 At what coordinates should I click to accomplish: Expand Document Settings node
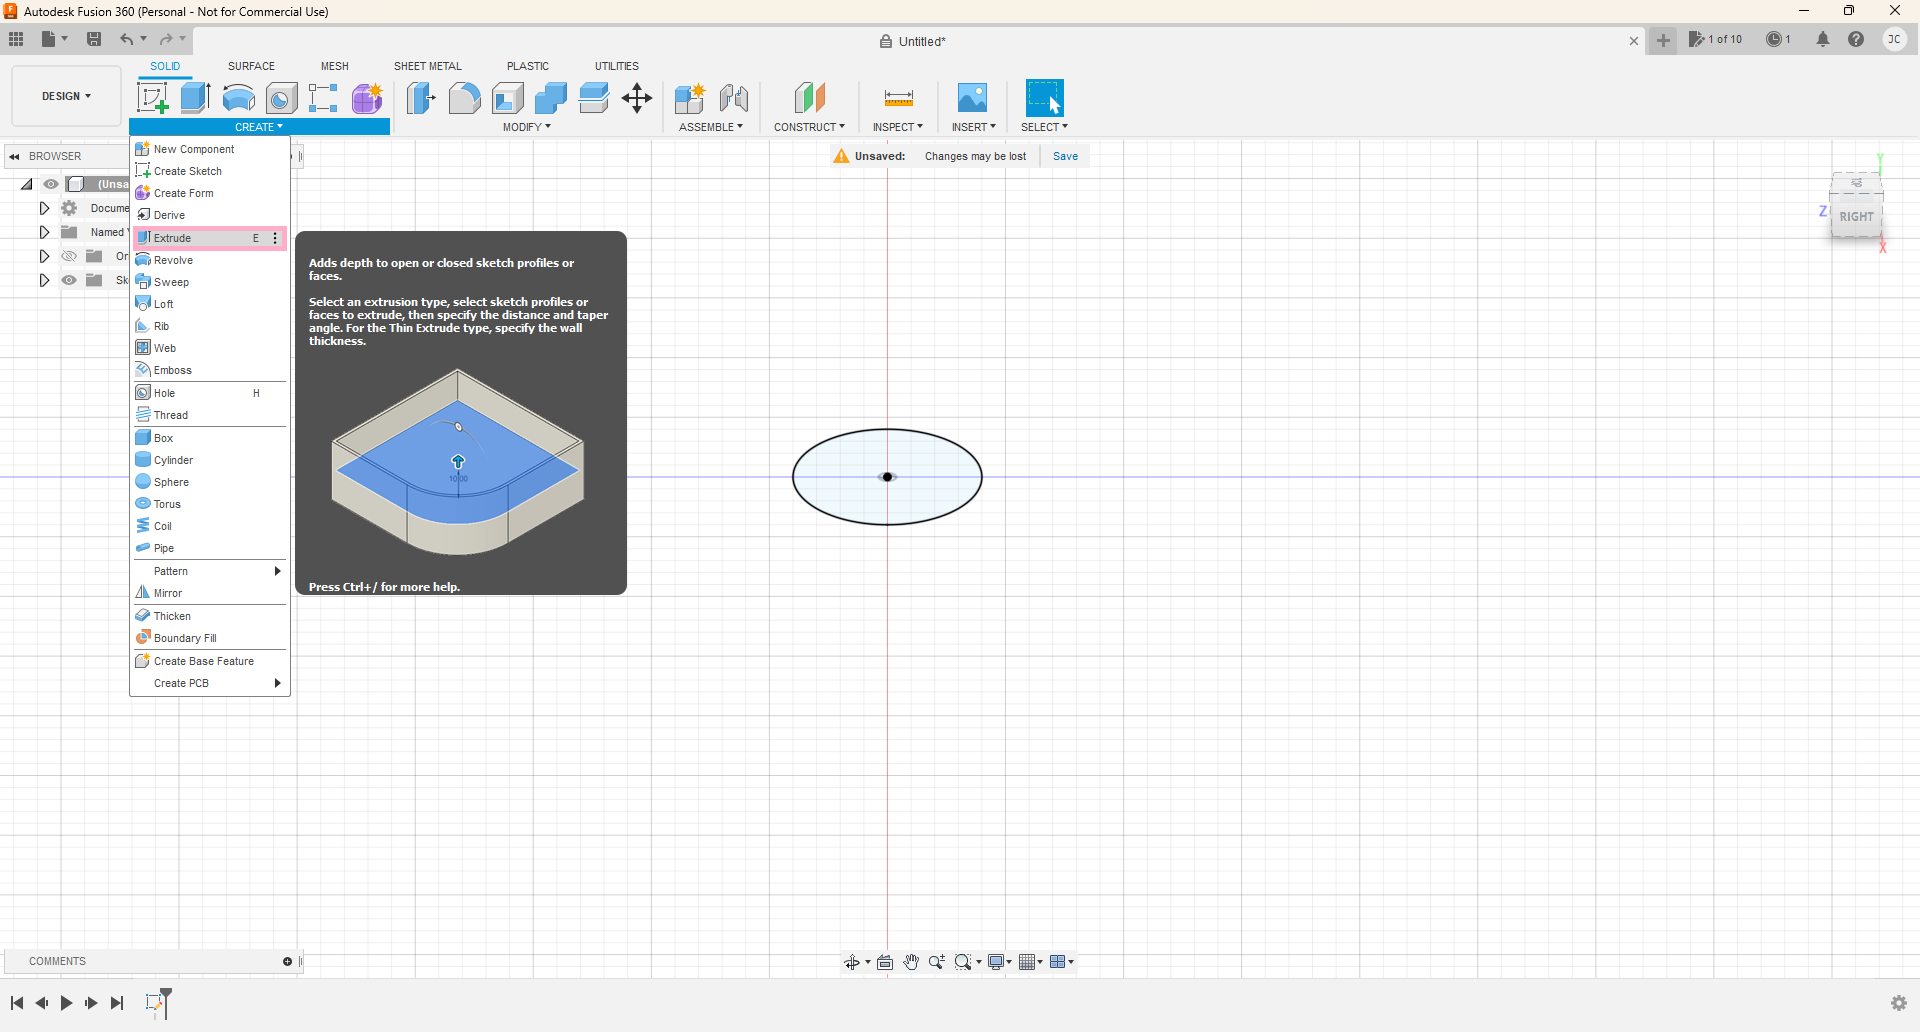(x=44, y=208)
